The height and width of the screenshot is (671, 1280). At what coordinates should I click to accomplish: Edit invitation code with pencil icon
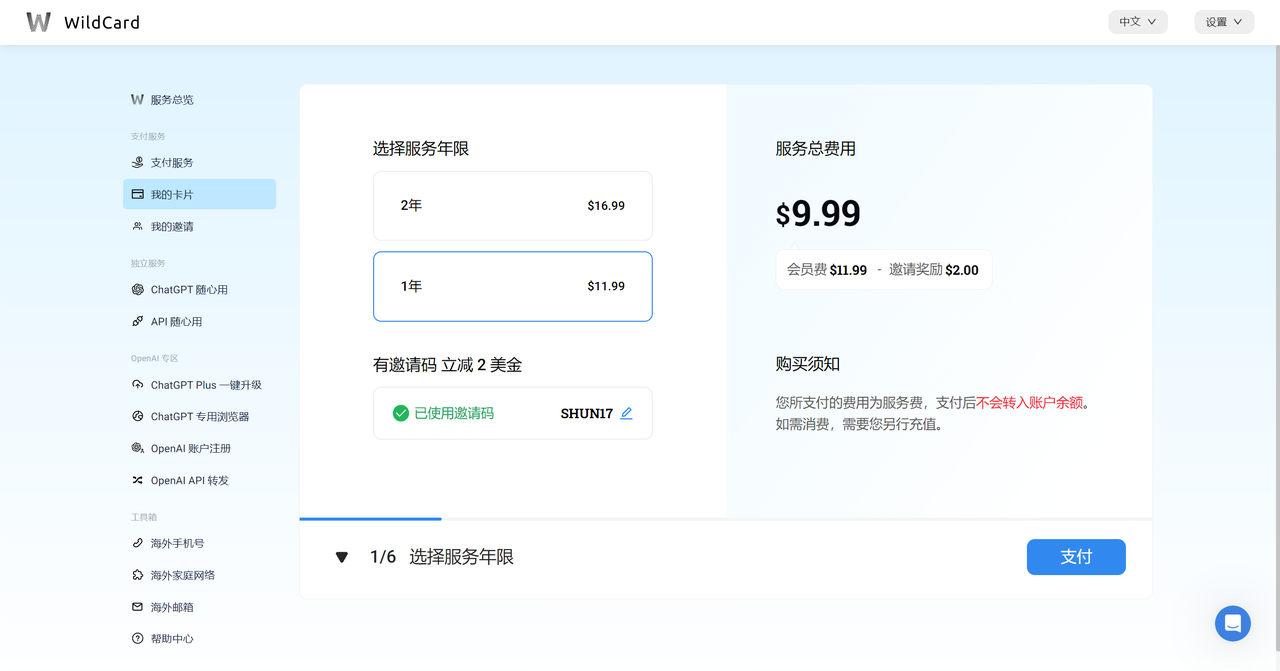click(x=627, y=413)
